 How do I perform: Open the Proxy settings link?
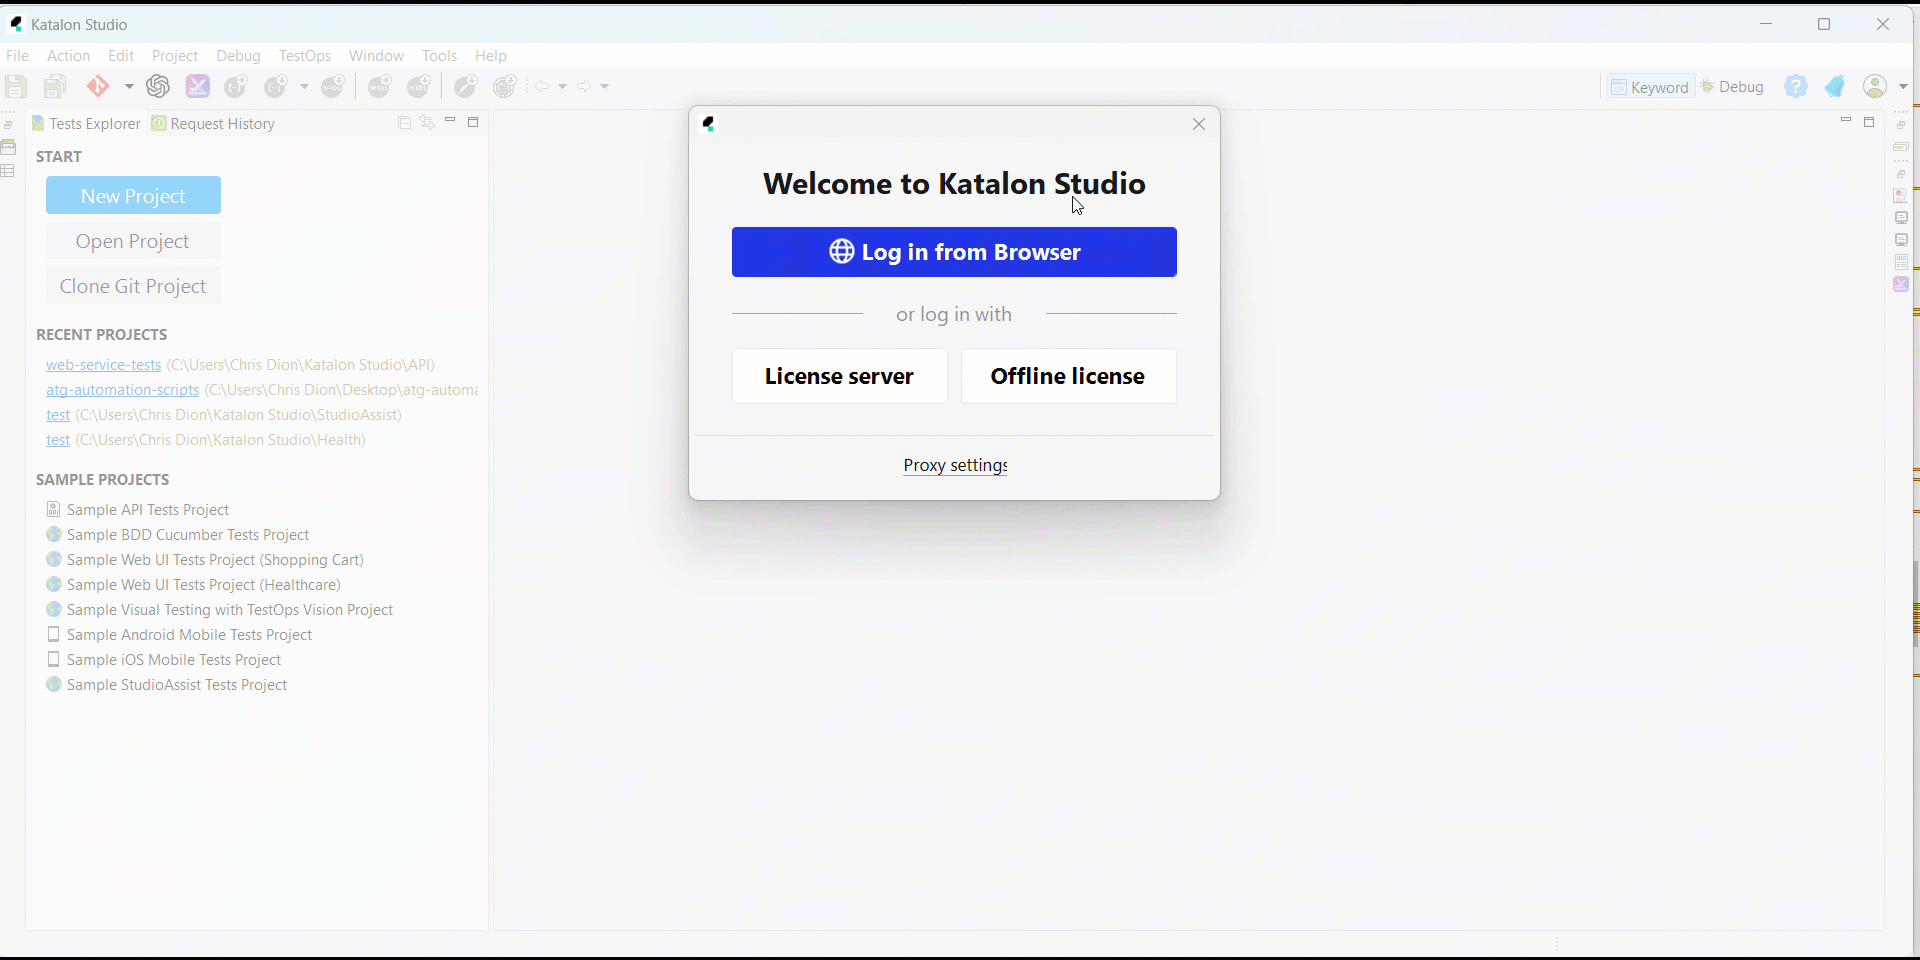coord(955,465)
